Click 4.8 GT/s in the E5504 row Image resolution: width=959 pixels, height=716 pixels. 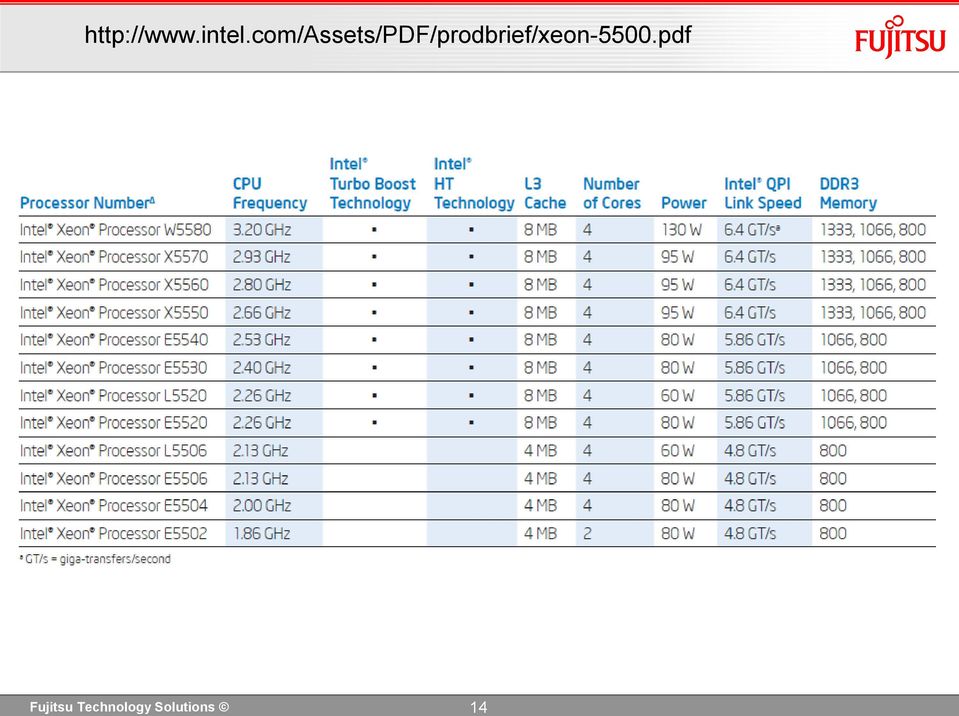pos(750,506)
